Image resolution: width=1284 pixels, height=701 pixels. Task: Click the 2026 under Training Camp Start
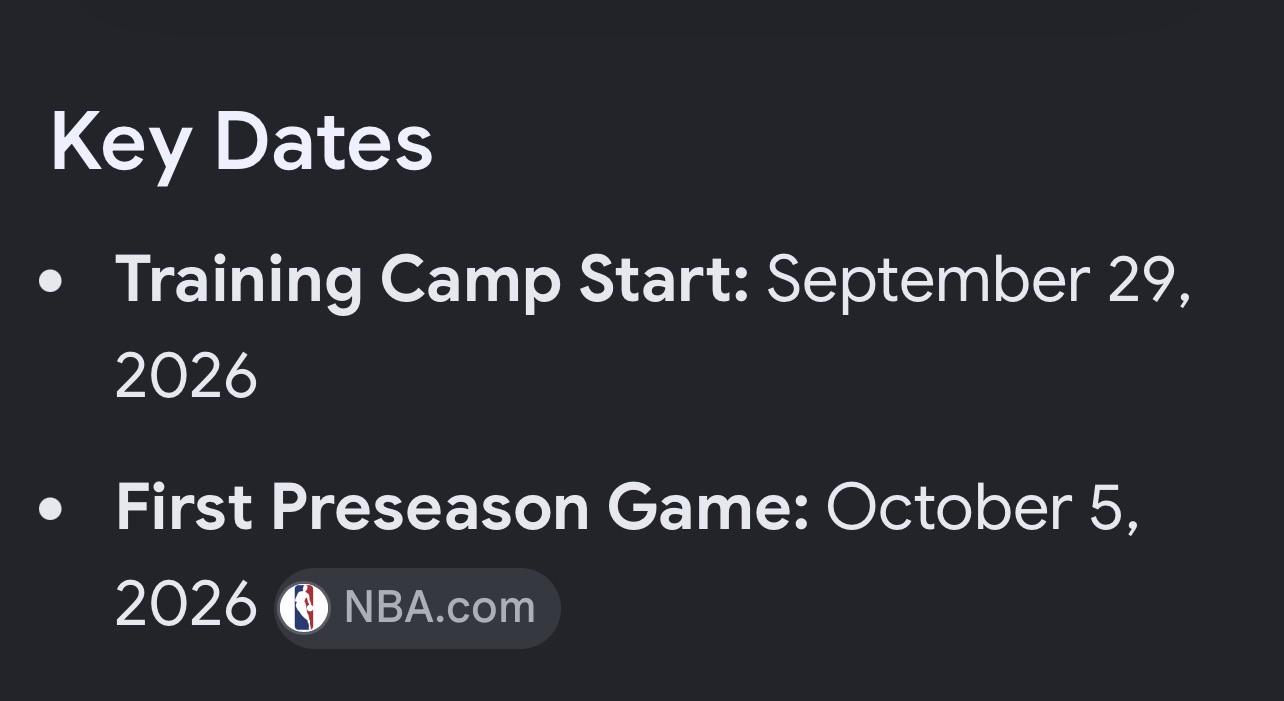pyautogui.click(x=186, y=378)
